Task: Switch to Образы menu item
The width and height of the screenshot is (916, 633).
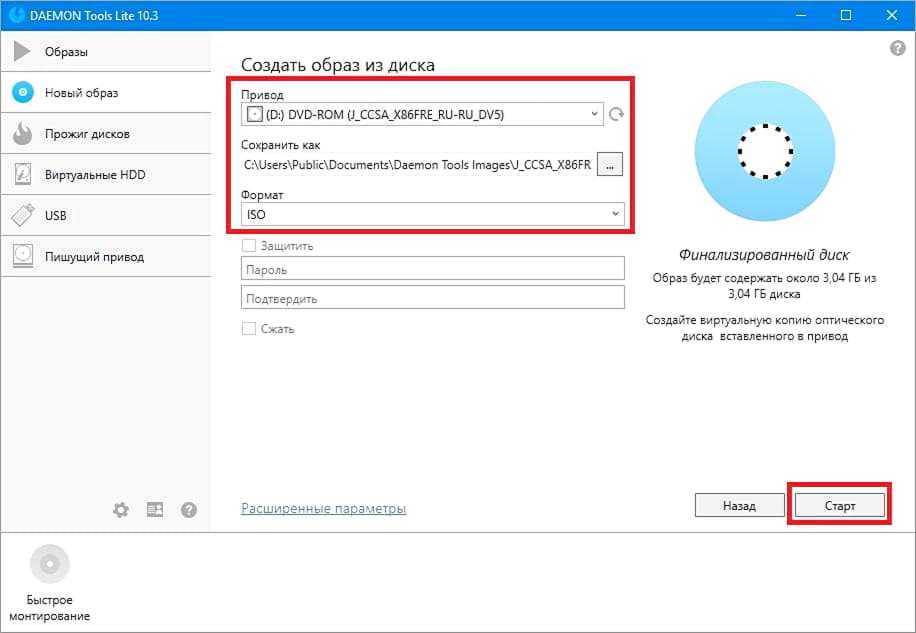Action: click(106, 51)
